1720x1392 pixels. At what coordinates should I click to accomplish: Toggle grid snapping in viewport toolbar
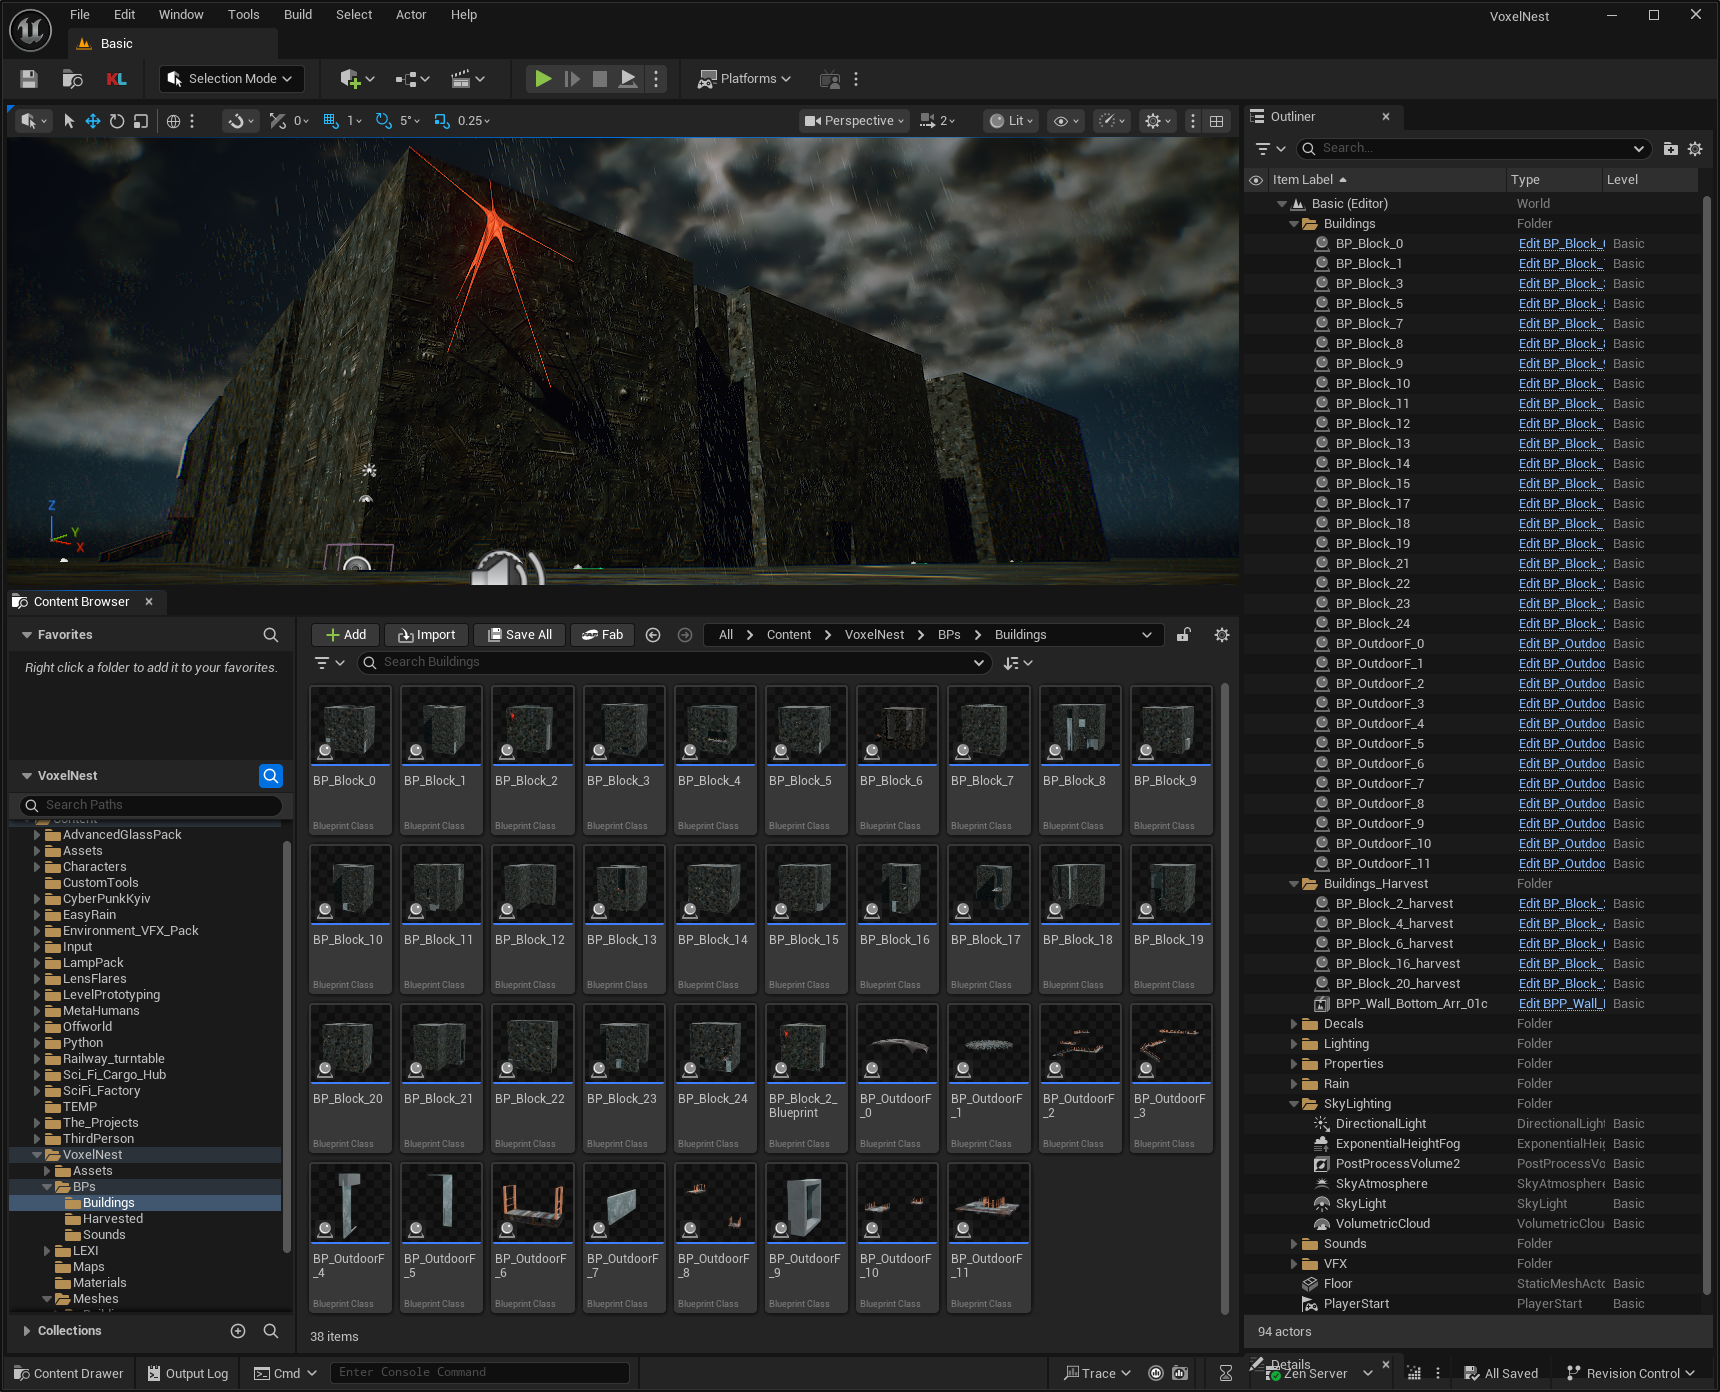pos(331,121)
